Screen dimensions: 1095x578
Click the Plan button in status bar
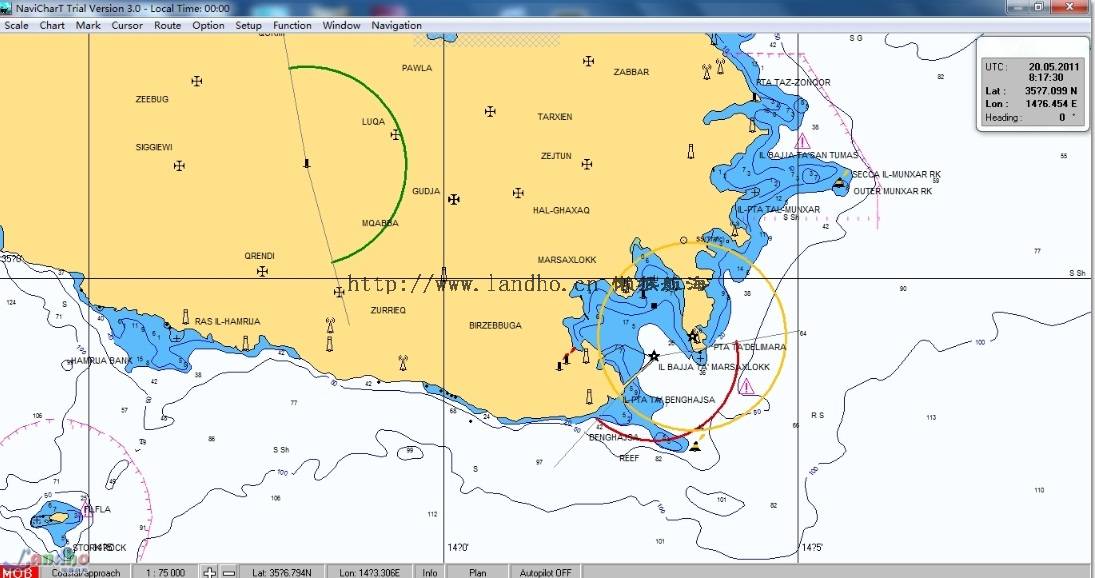478,572
